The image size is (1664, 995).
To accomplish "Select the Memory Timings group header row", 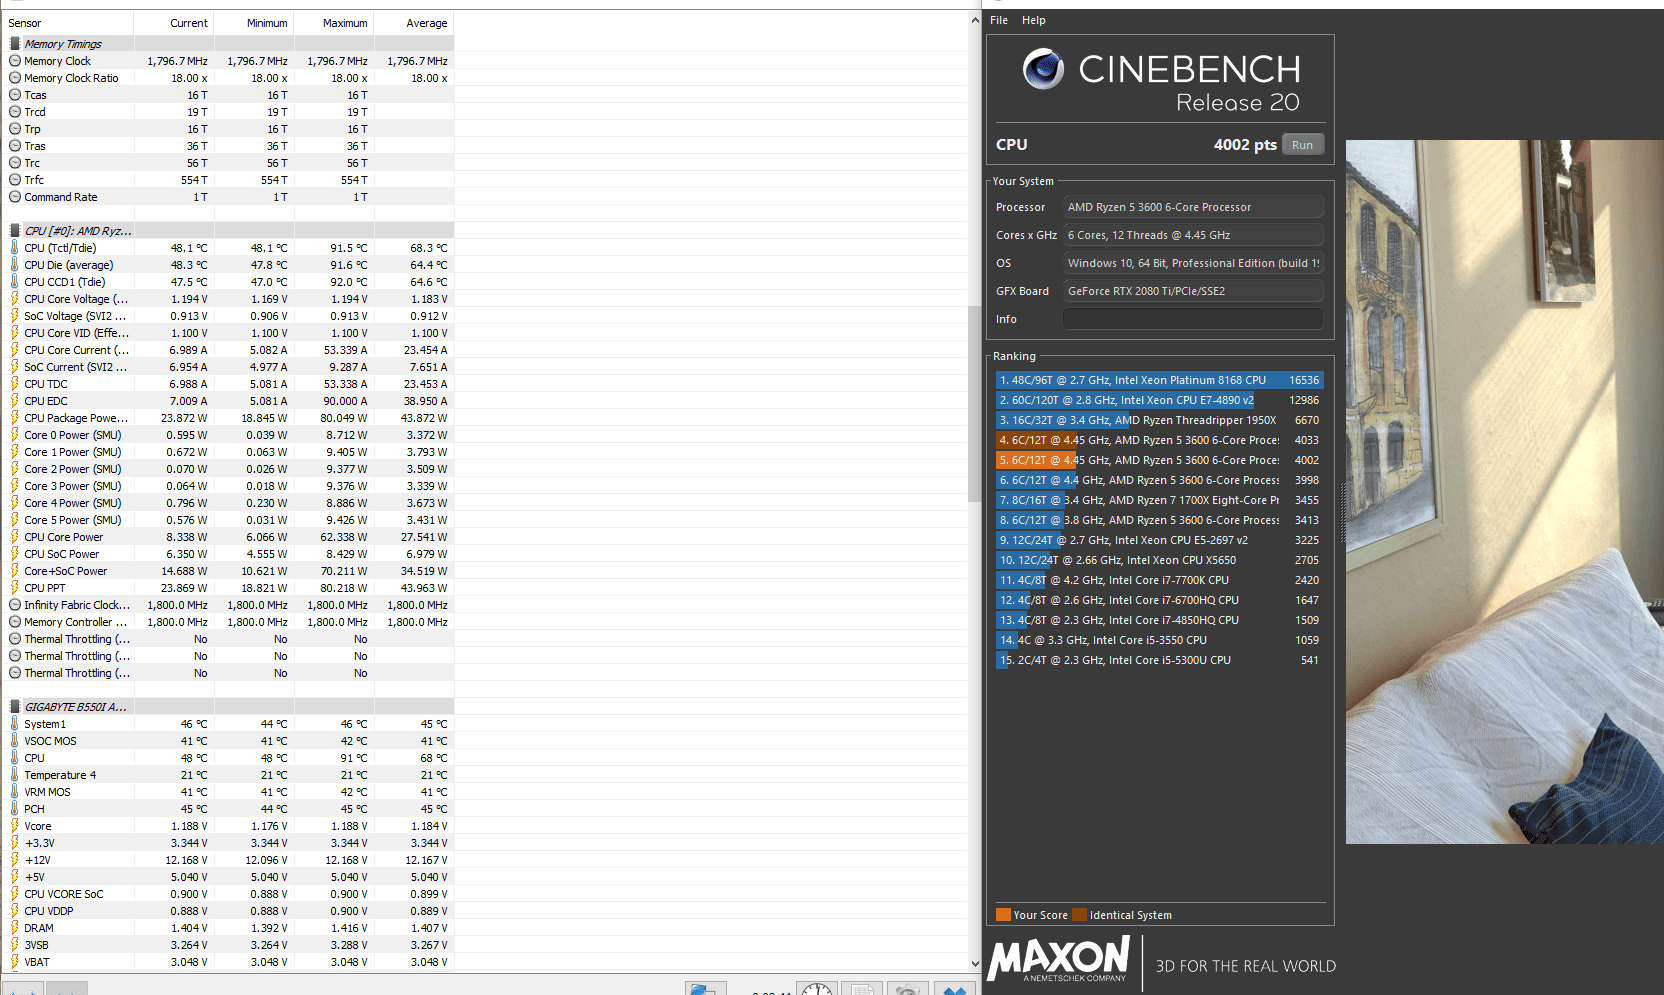I will (x=229, y=44).
